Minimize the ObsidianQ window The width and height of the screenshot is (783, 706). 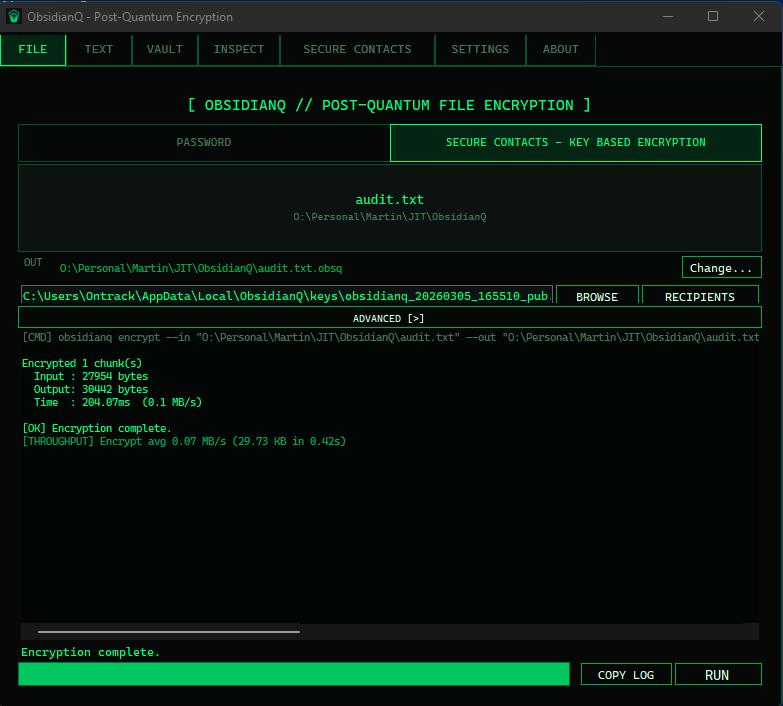pos(668,16)
